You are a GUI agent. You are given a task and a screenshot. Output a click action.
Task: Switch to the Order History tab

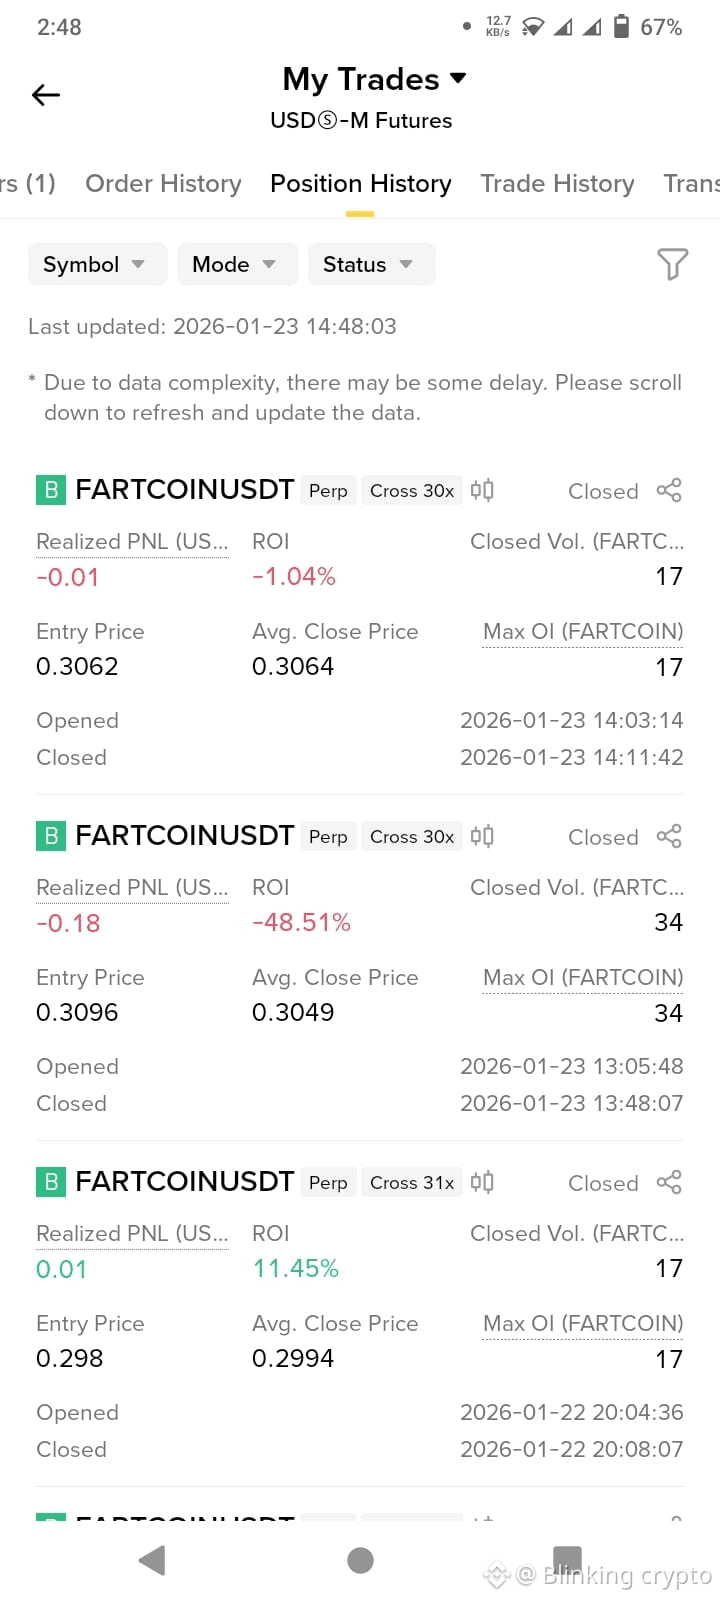163,183
